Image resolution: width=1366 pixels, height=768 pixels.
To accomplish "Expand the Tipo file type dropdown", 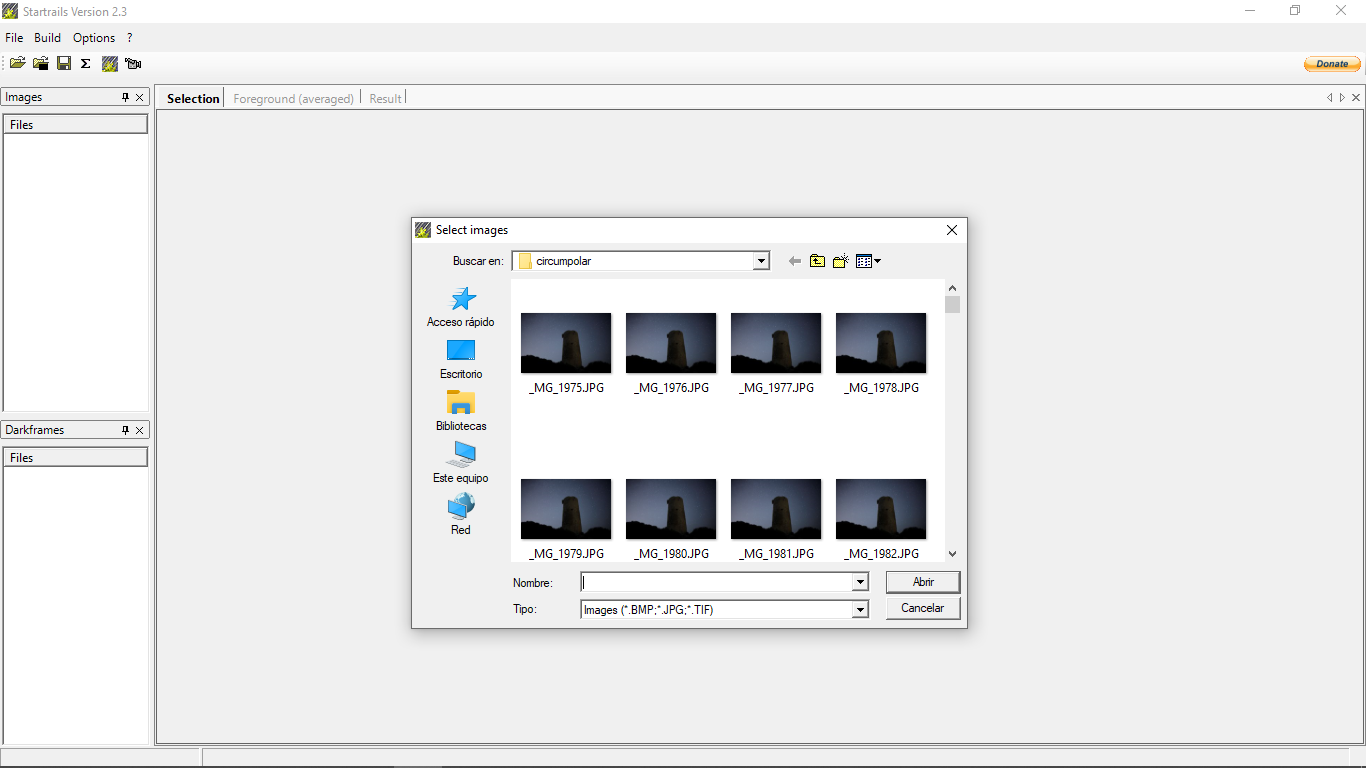I will (860, 610).
